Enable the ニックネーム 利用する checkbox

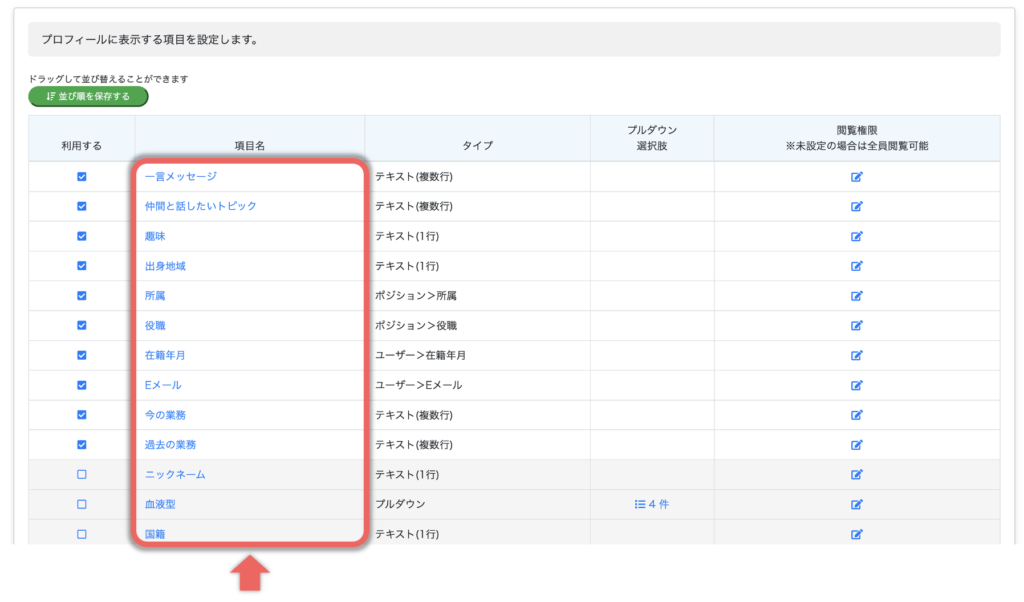[82, 475]
